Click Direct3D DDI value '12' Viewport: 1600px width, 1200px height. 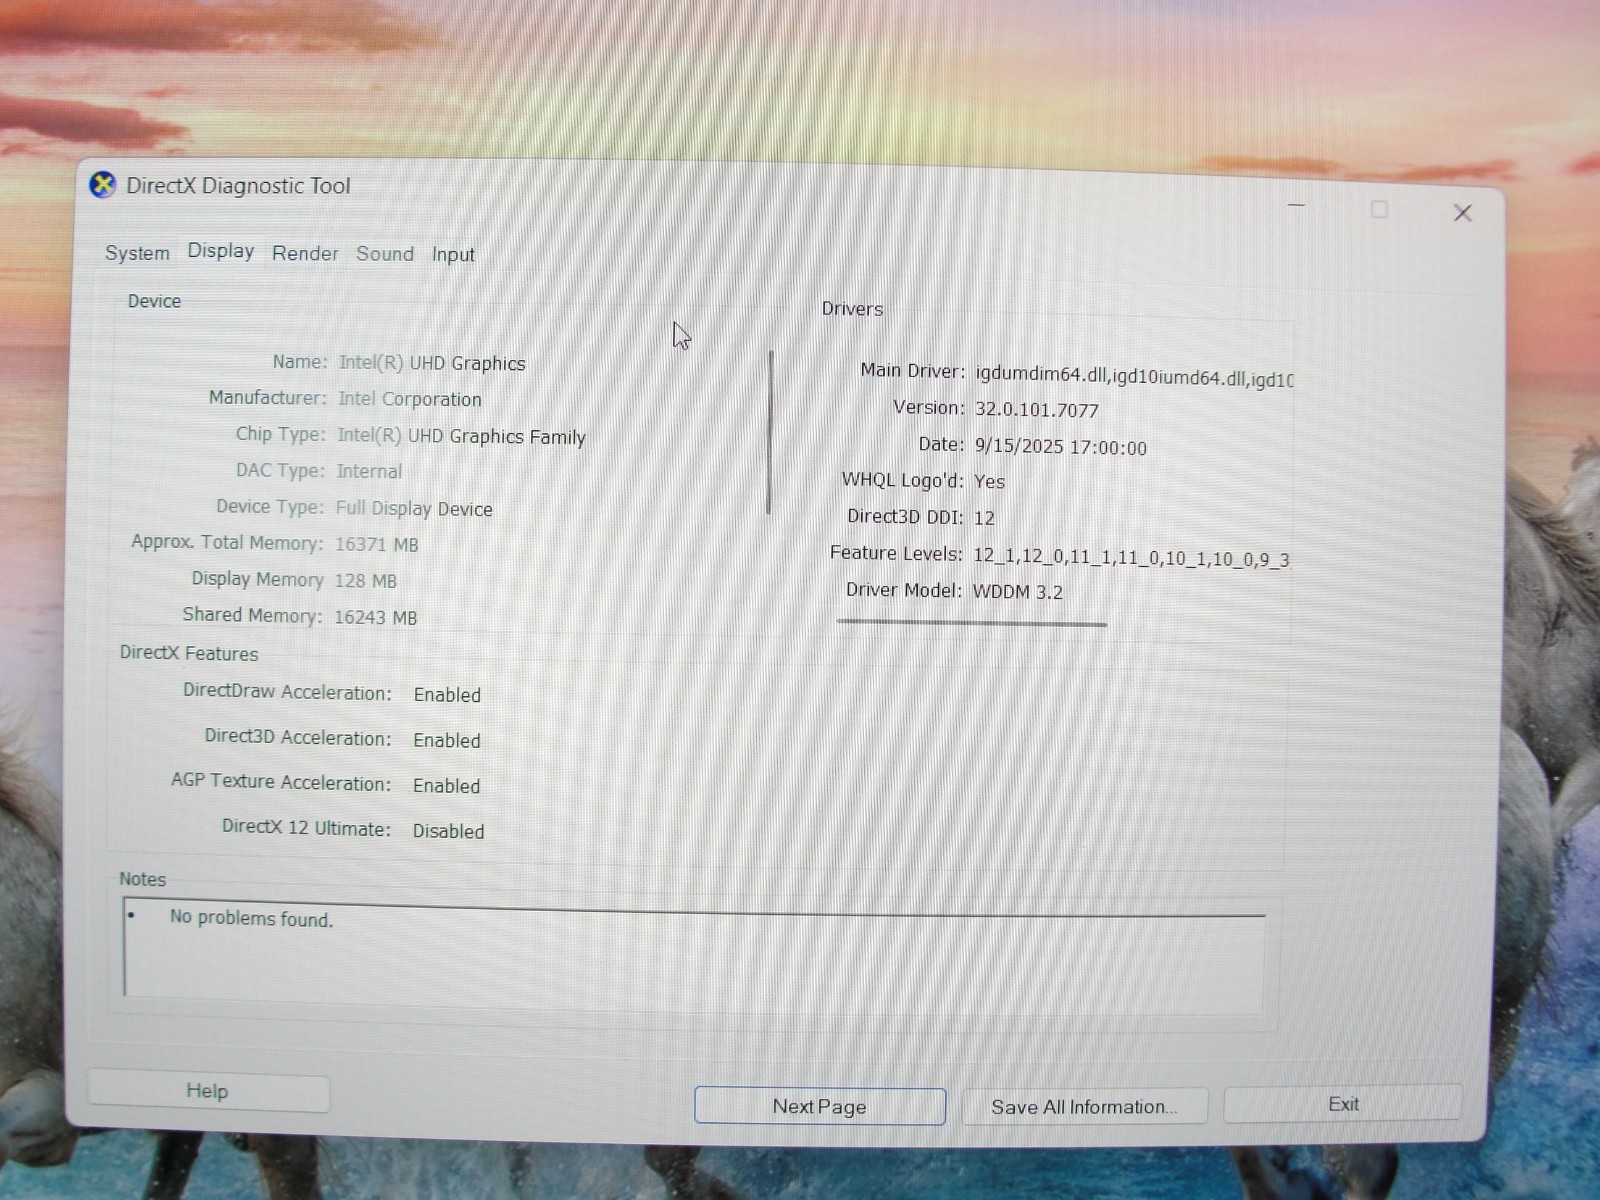[984, 517]
